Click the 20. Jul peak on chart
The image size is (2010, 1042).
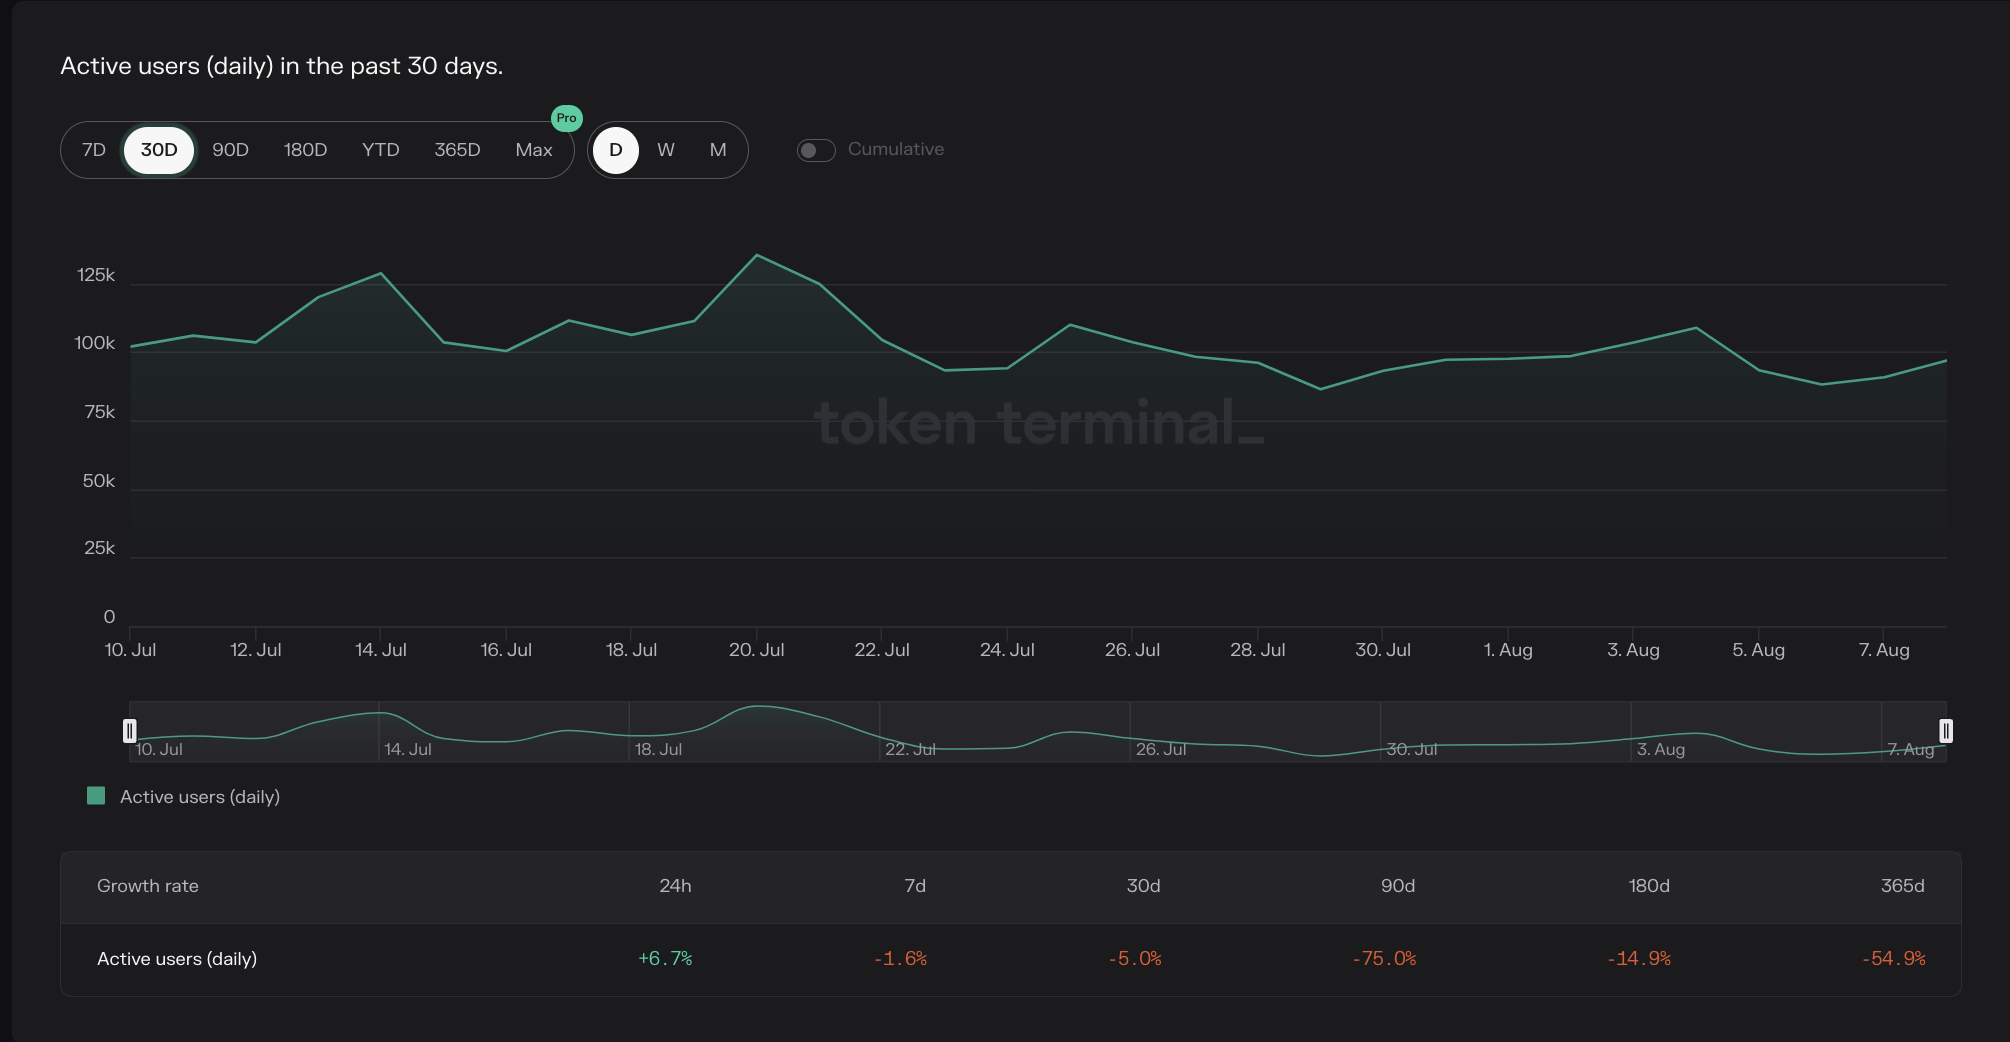(x=757, y=256)
